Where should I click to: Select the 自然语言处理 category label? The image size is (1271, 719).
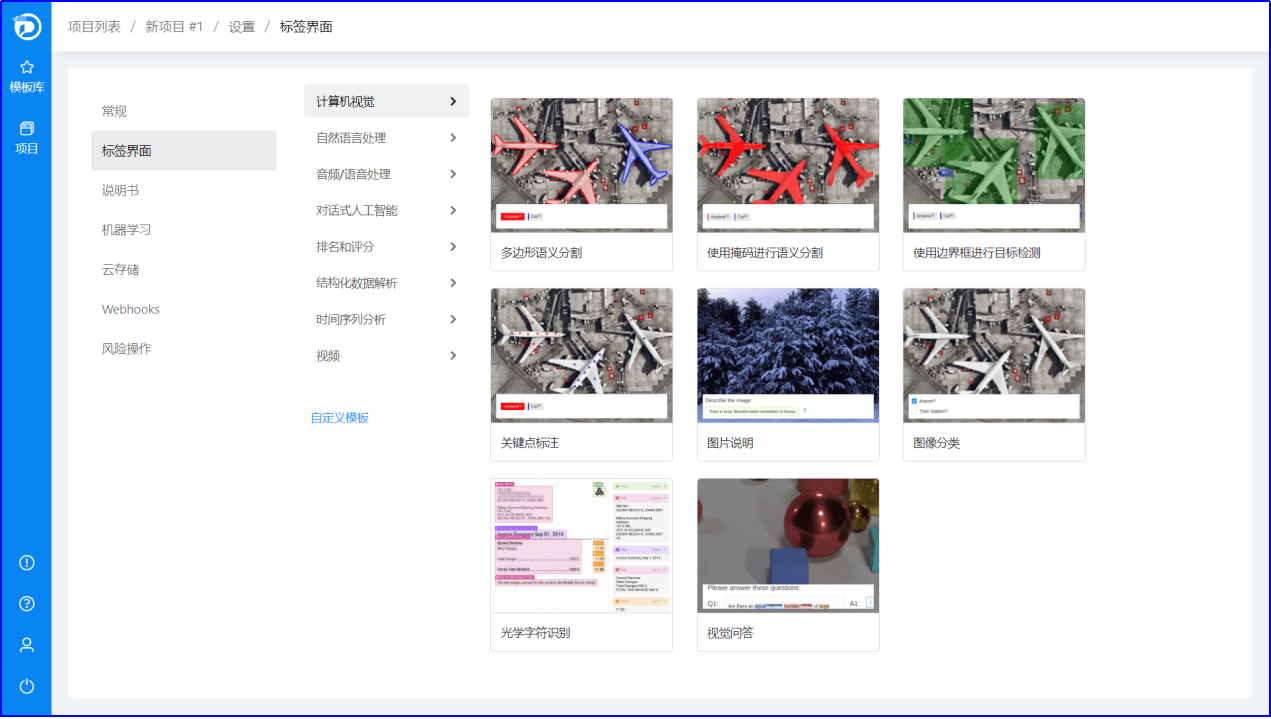[x=351, y=138]
